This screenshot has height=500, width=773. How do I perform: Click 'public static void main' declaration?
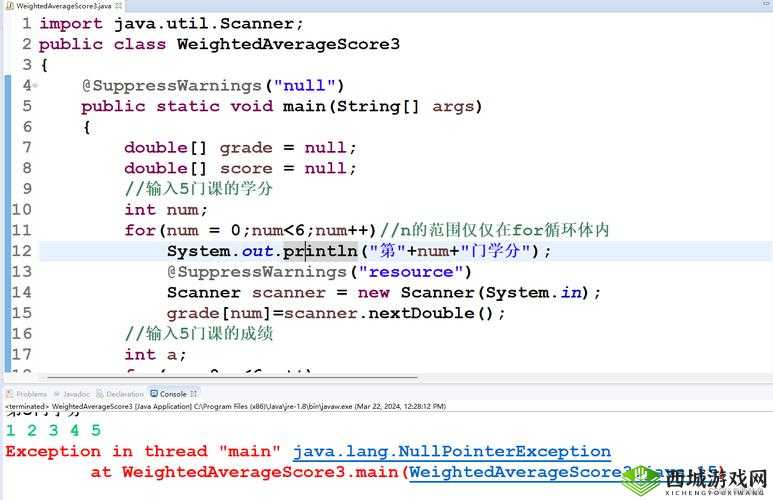point(281,107)
